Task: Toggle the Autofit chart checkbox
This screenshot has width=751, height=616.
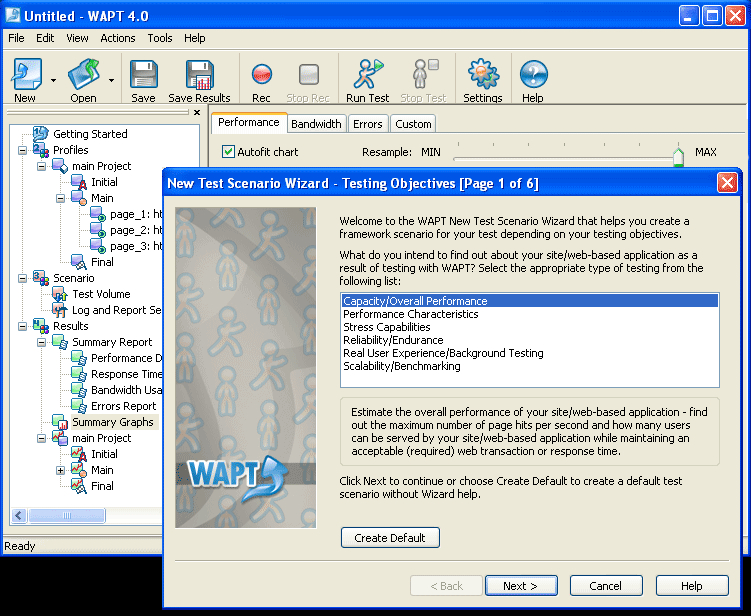Action: 228,152
